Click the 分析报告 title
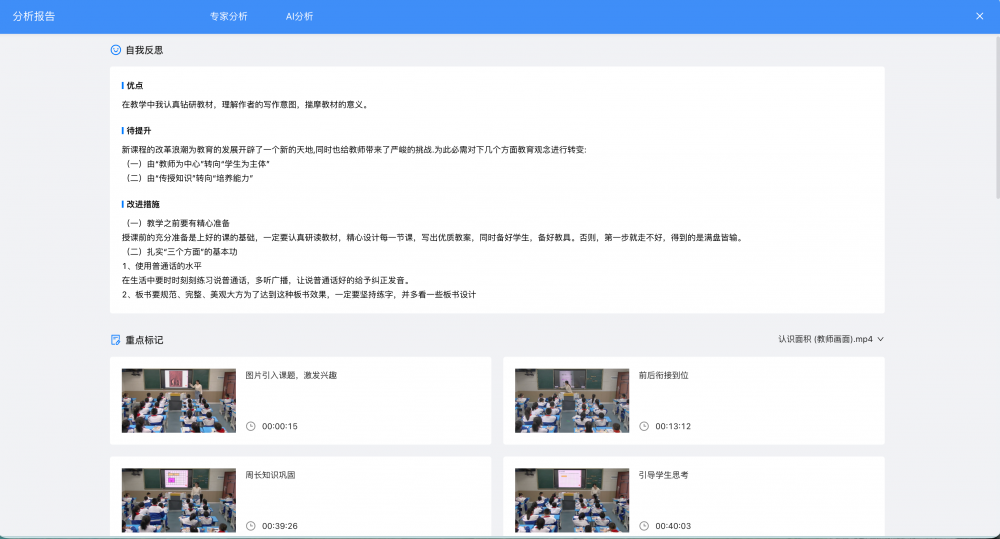1000x539 pixels. point(34,16)
